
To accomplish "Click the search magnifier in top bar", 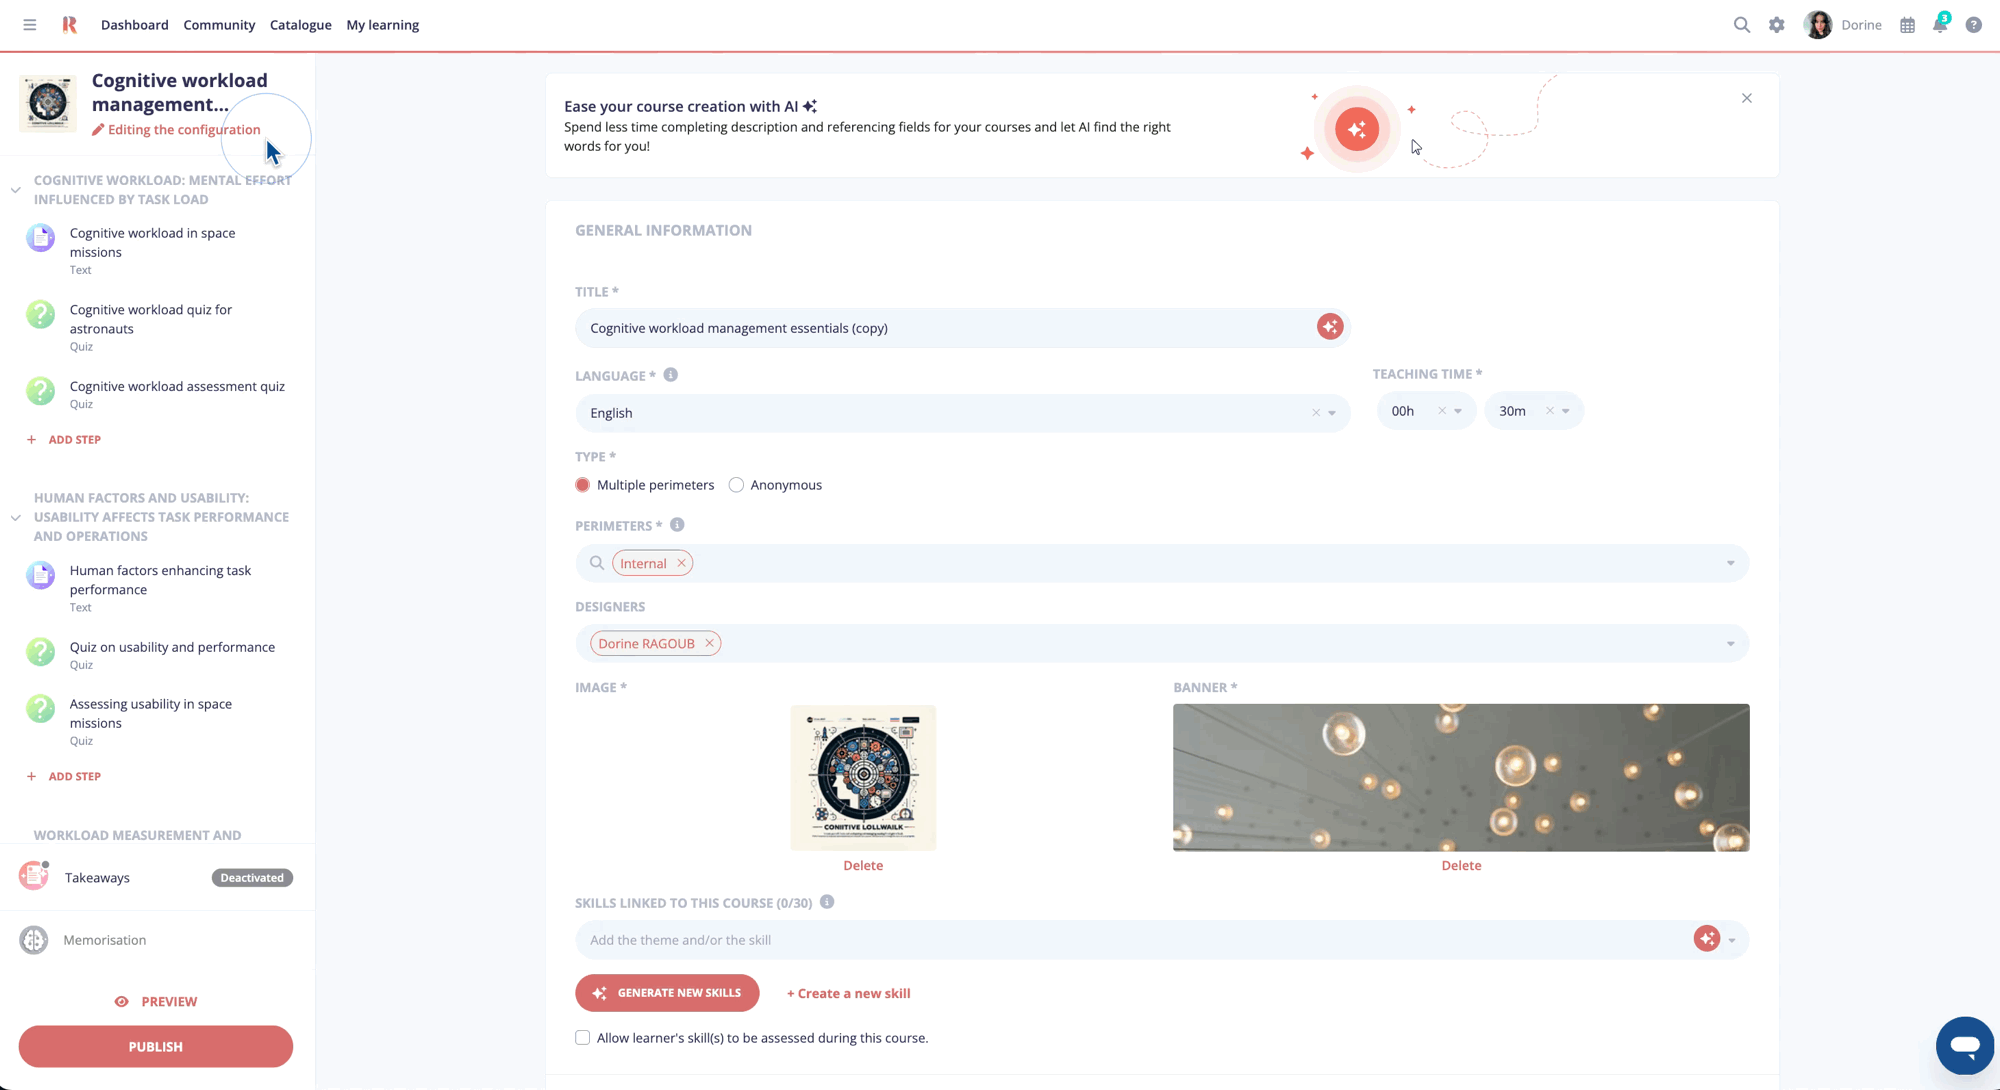I will (1741, 25).
